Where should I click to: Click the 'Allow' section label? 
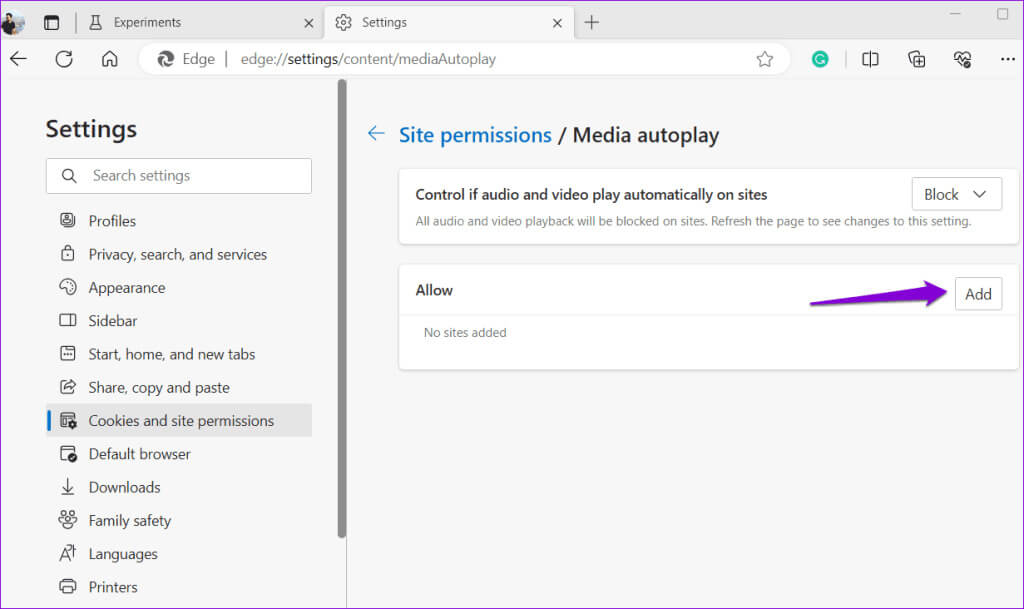pyautogui.click(x=434, y=290)
